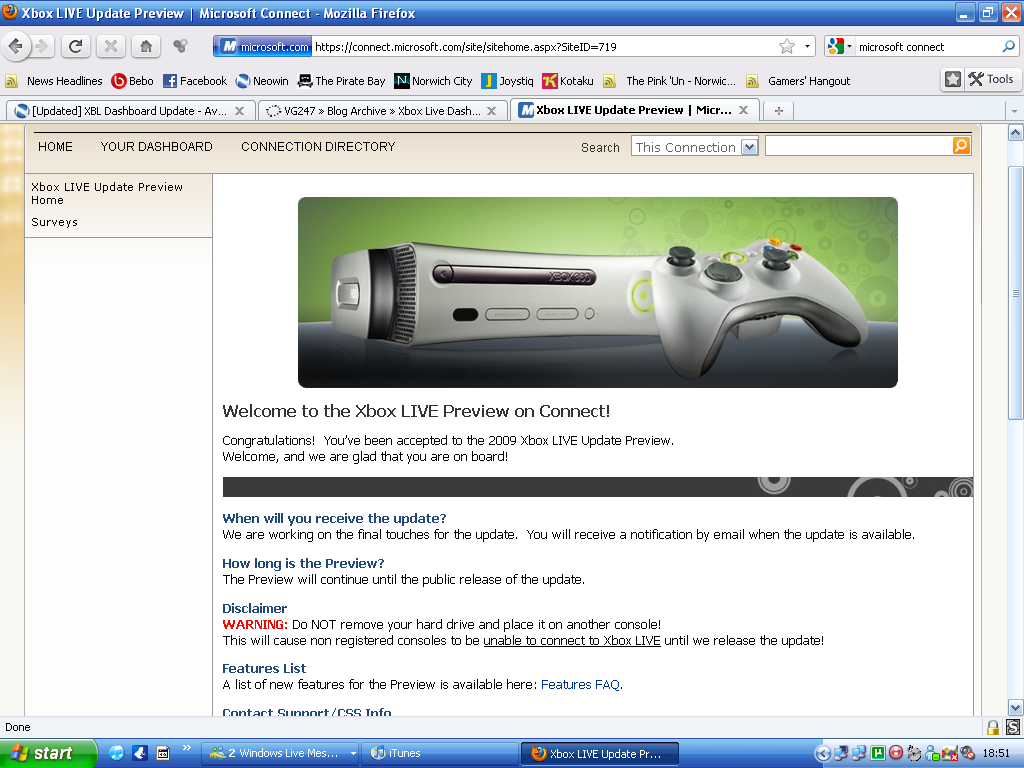Viewport: 1024px width, 768px height.
Task: Click the Firefox Reload page button
Action: (x=75, y=46)
